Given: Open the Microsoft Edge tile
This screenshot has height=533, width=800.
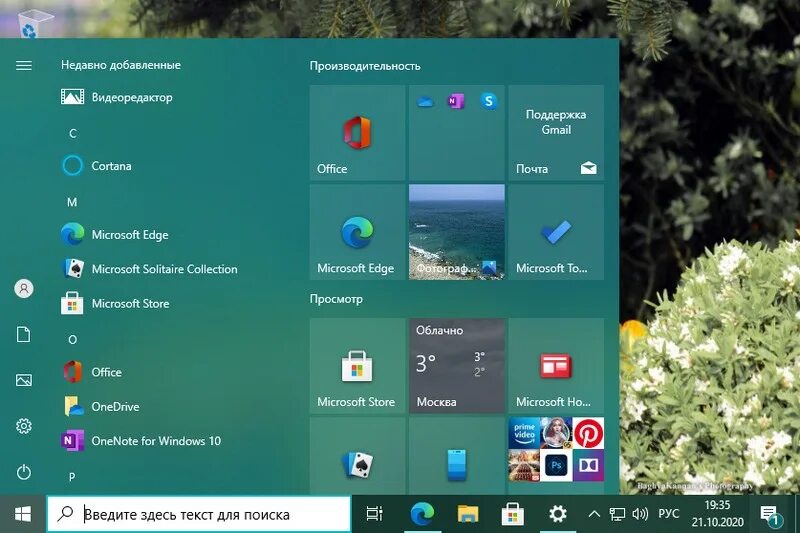Looking at the screenshot, I should pos(357,232).
